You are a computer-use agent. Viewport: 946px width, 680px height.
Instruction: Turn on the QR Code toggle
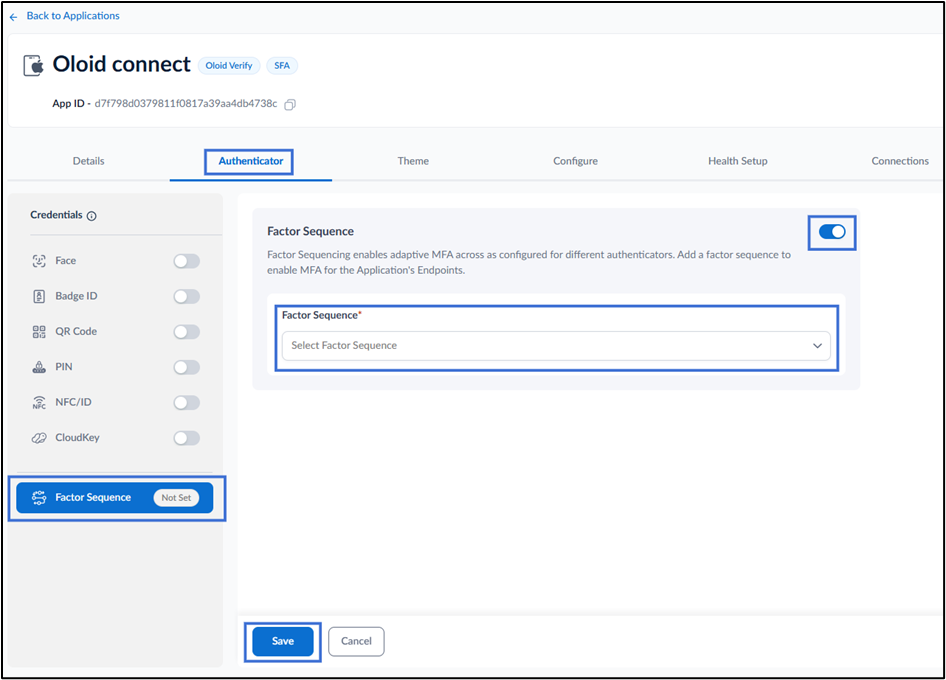186,332
